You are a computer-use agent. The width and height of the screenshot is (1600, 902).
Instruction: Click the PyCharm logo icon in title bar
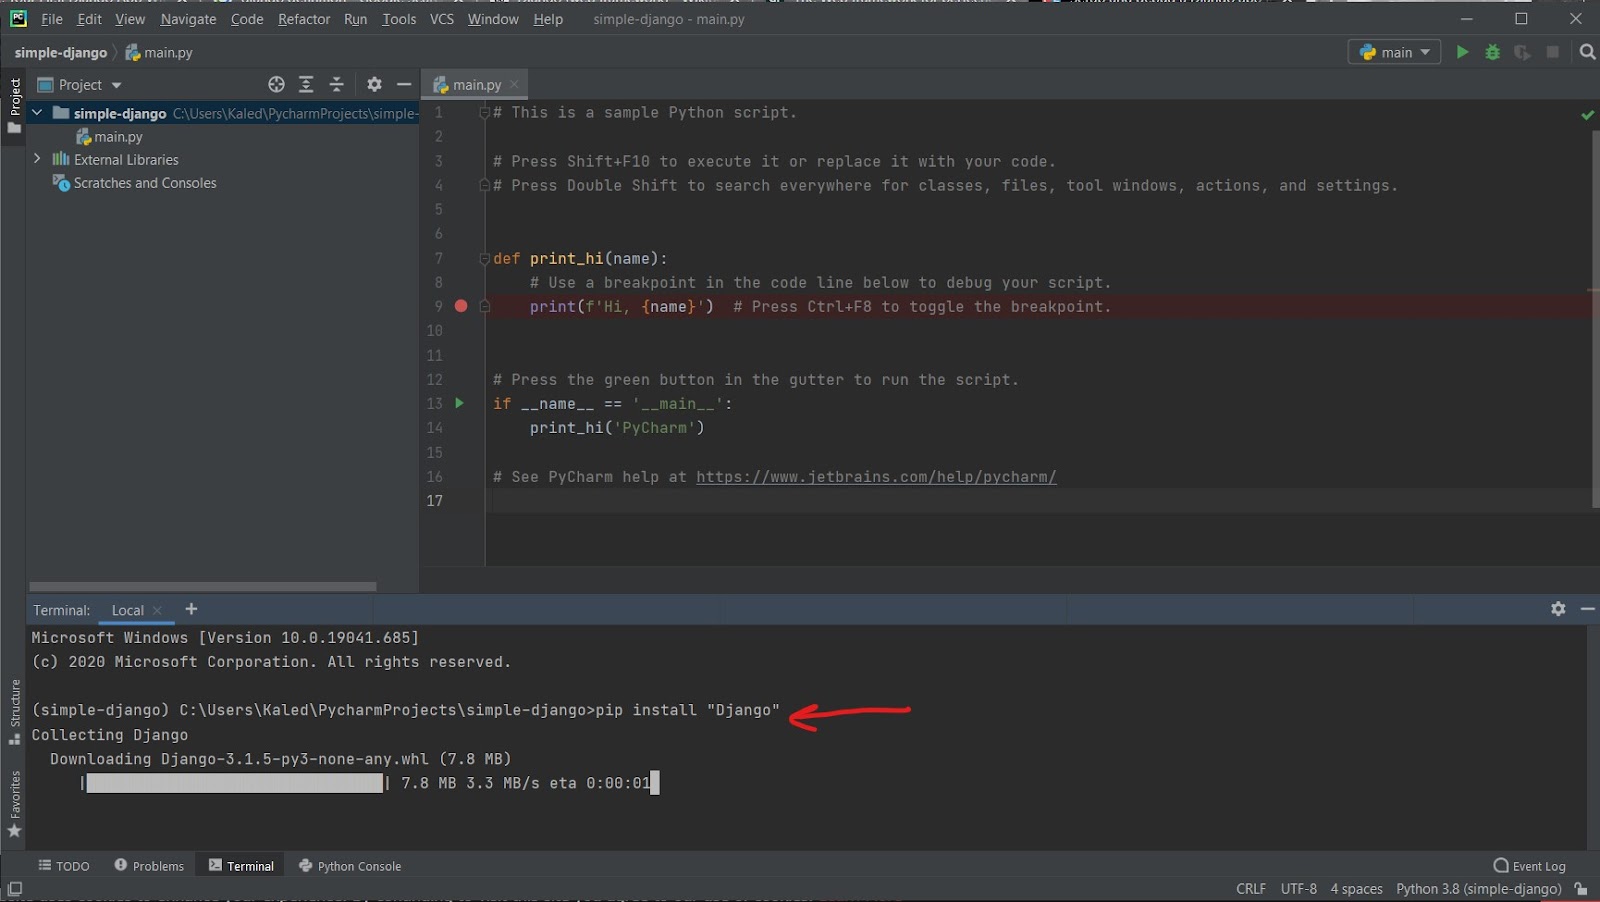tap(18, 18)
